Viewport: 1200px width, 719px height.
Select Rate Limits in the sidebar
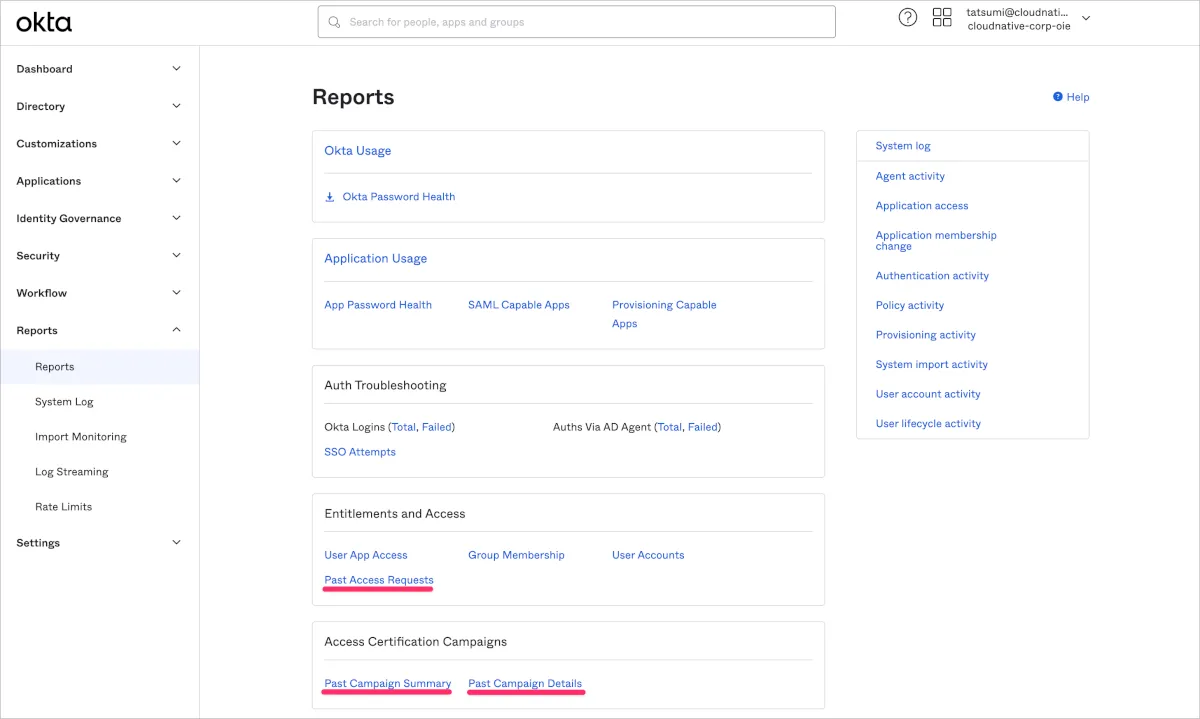pos(63,507)
